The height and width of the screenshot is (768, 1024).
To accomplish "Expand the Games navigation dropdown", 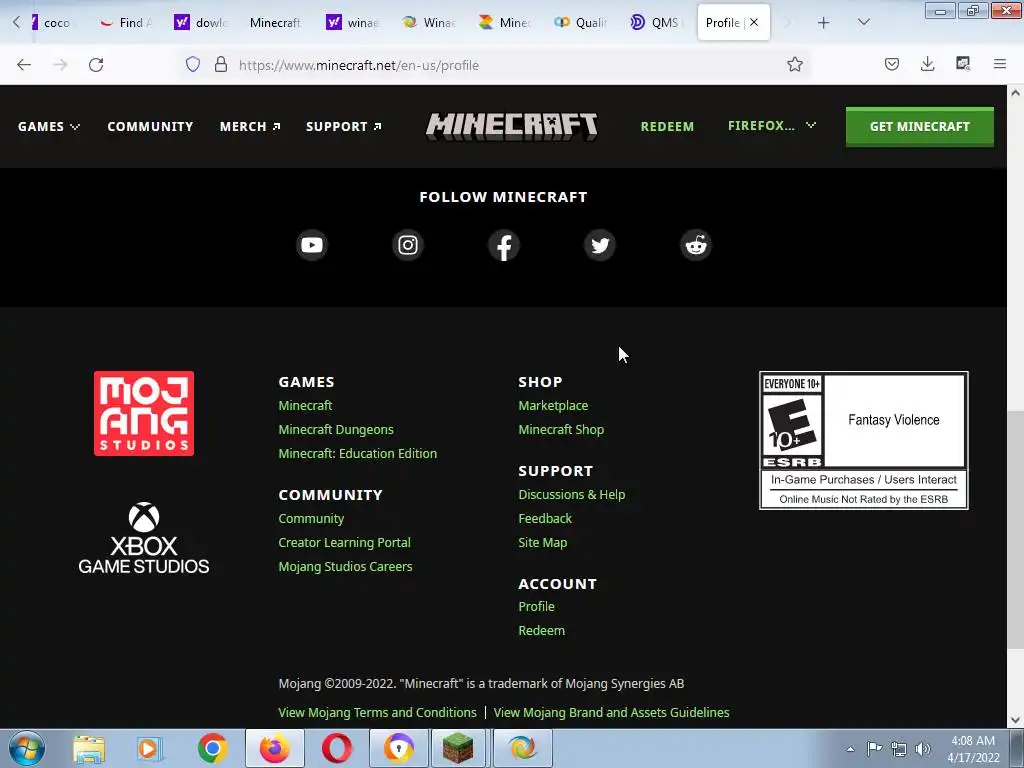I will click(49, 127).
